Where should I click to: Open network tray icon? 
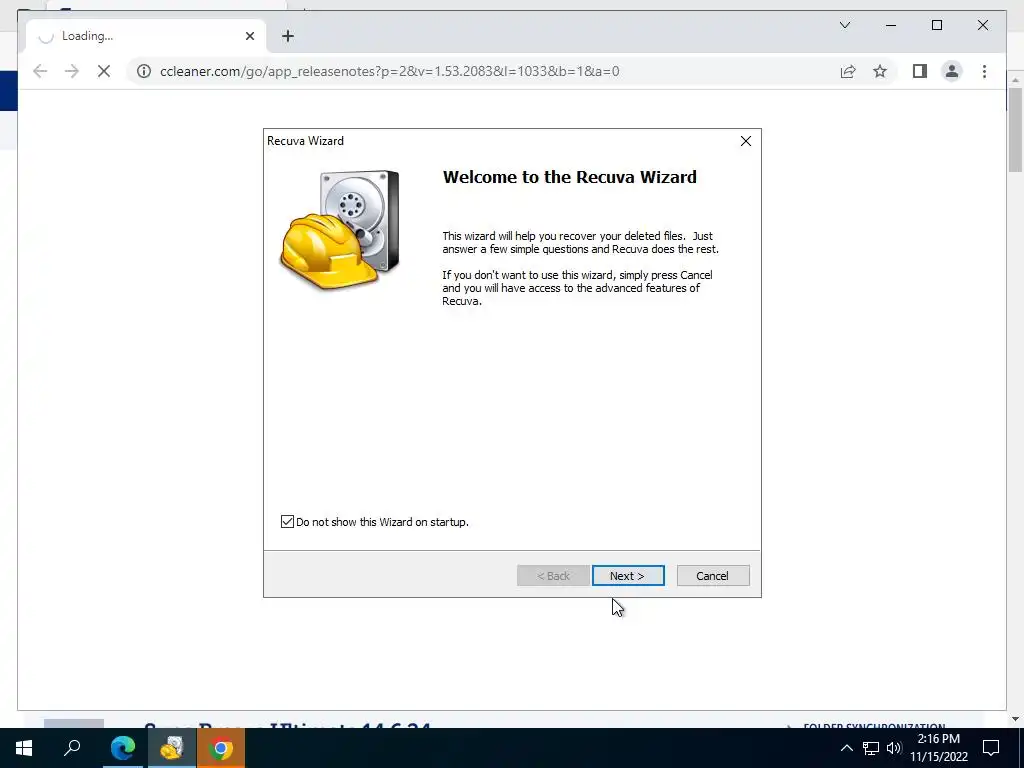(x=871, y=748)
